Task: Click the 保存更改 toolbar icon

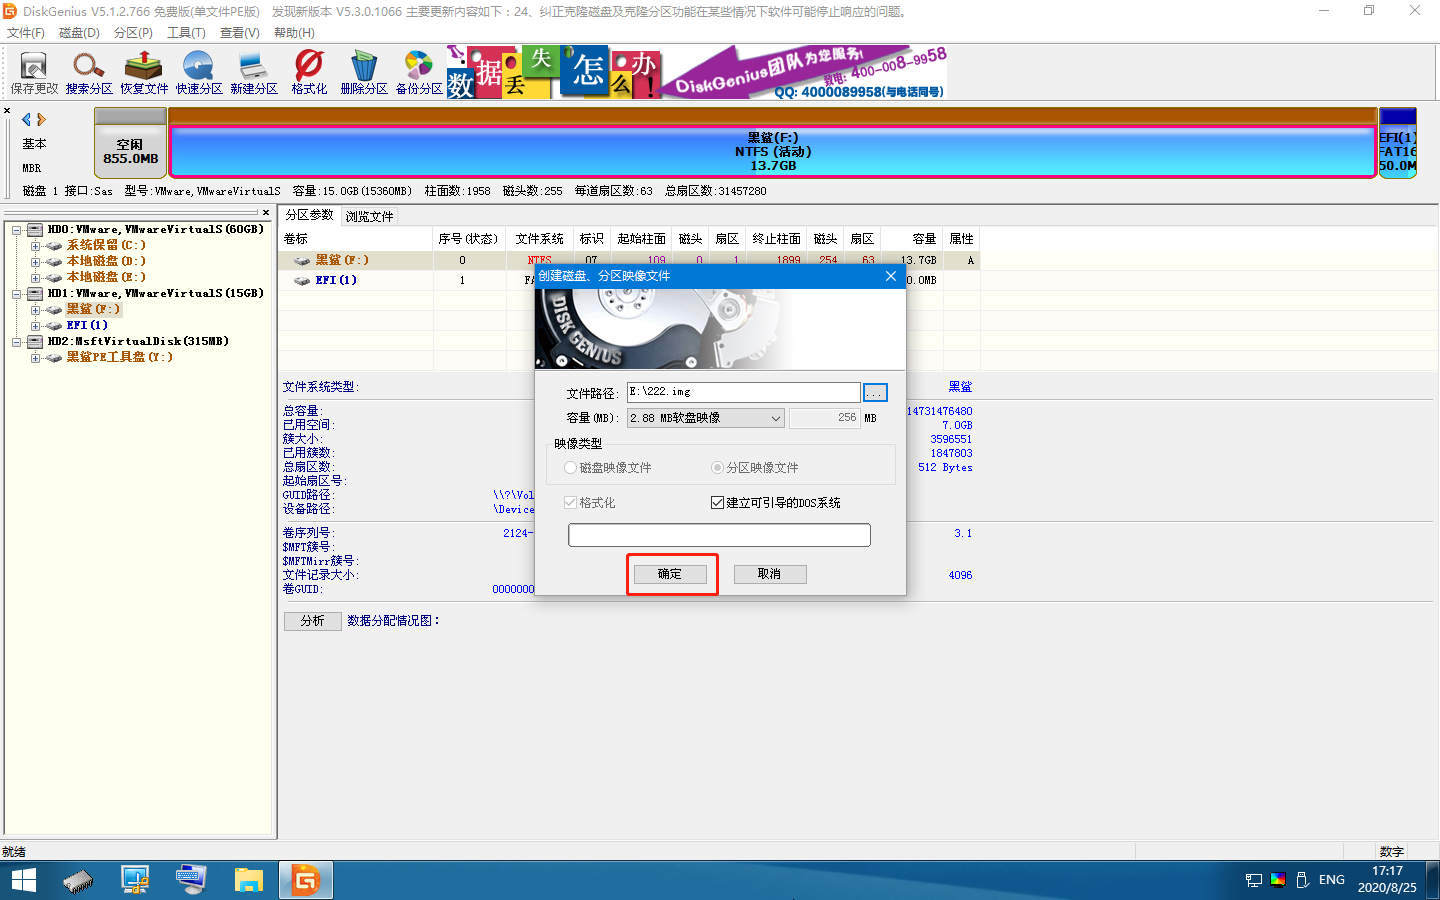Action: pos(34,73)
